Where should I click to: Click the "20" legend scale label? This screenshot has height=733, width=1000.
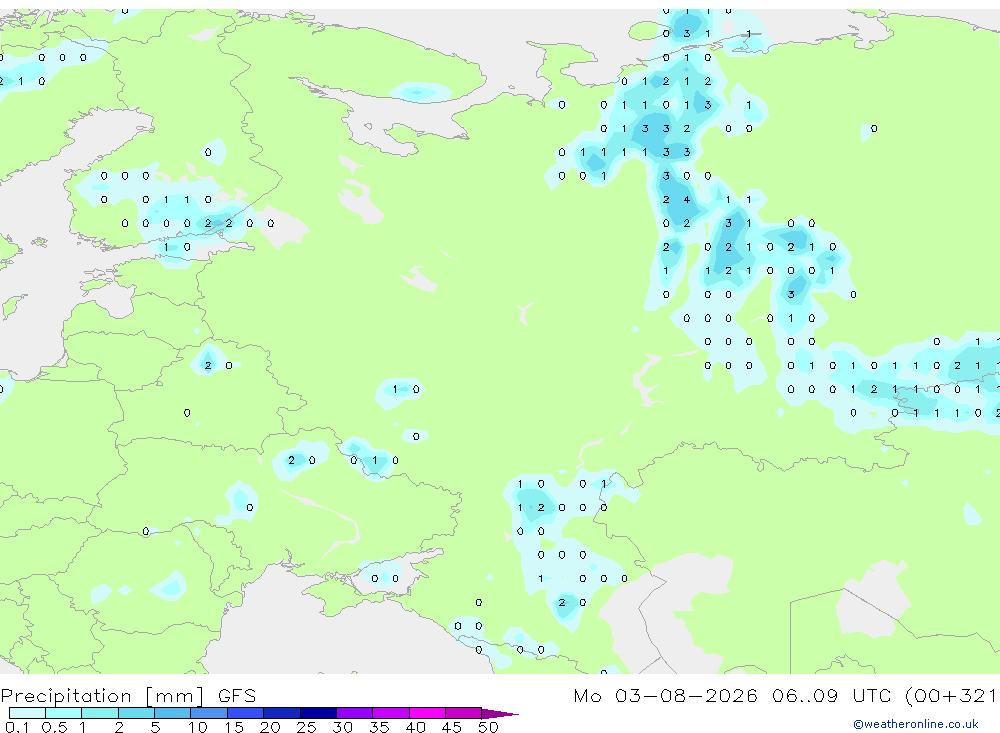[270, 727]
